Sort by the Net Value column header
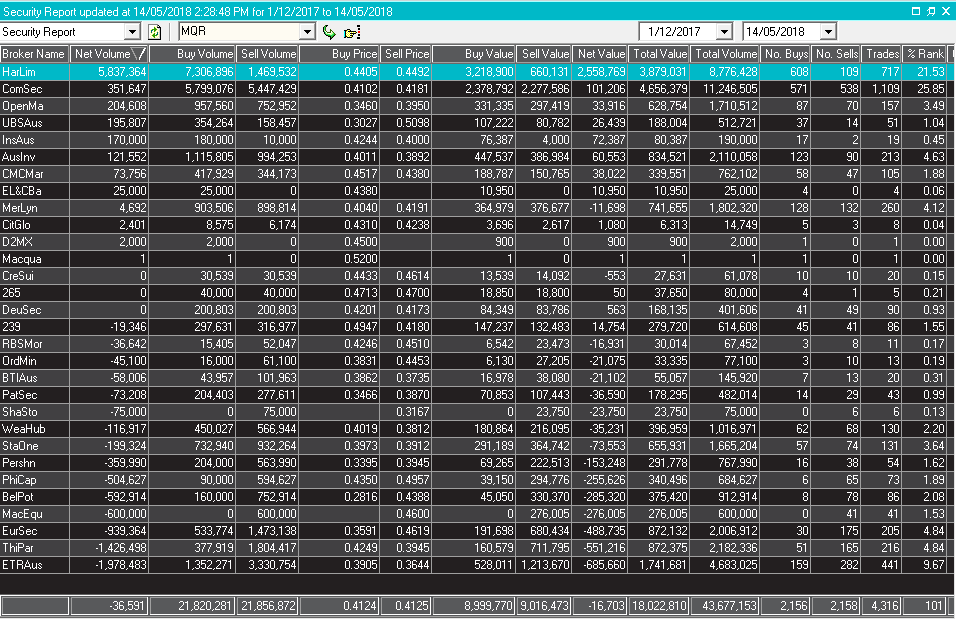The width and height of the screenshot is (956, 619). (x=600, y=54)
